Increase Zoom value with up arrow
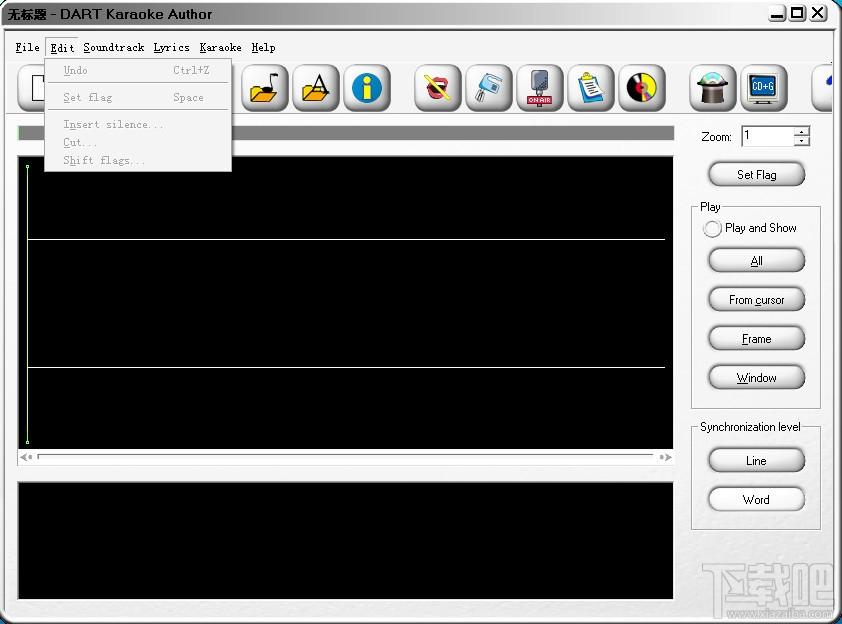Image resolution: width=842 pixels, height=624 pixels. coord(802,132)
